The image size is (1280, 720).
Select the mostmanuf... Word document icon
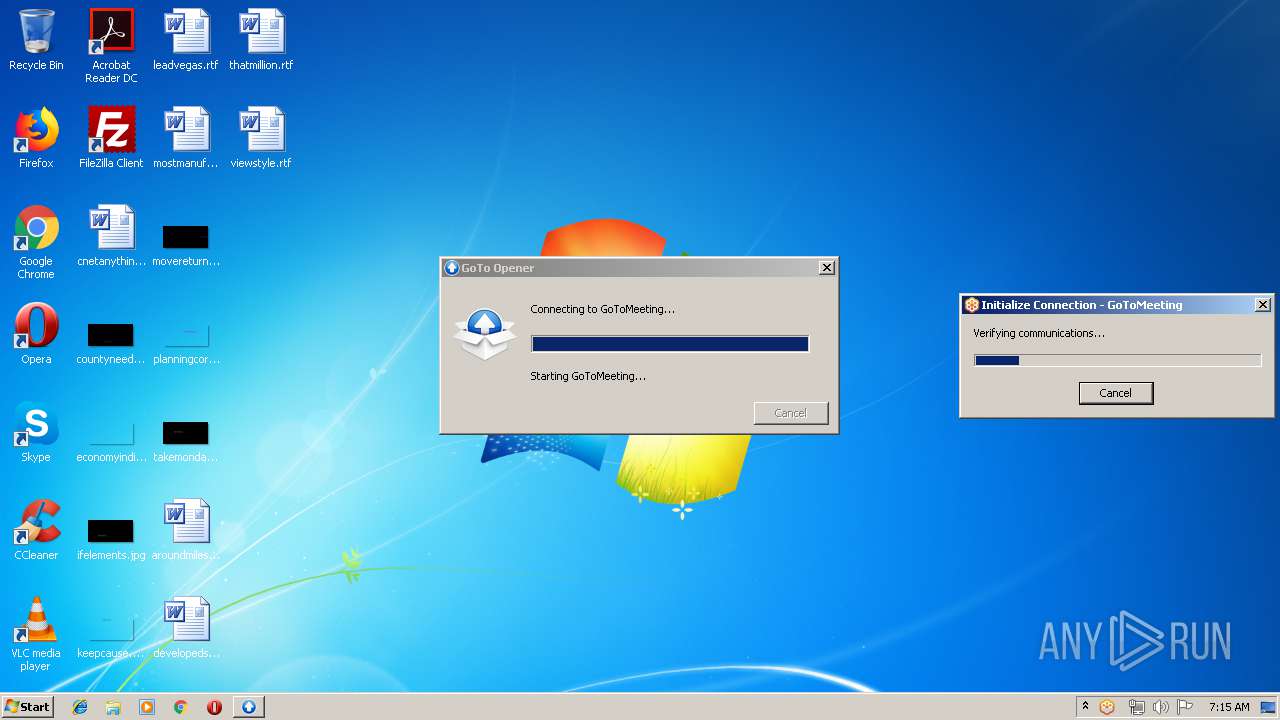(x=186, y=138)
